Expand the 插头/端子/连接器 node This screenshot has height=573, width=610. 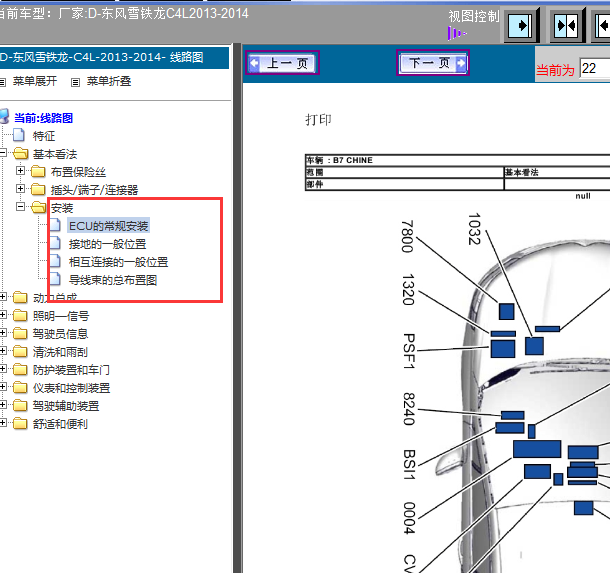20,188
